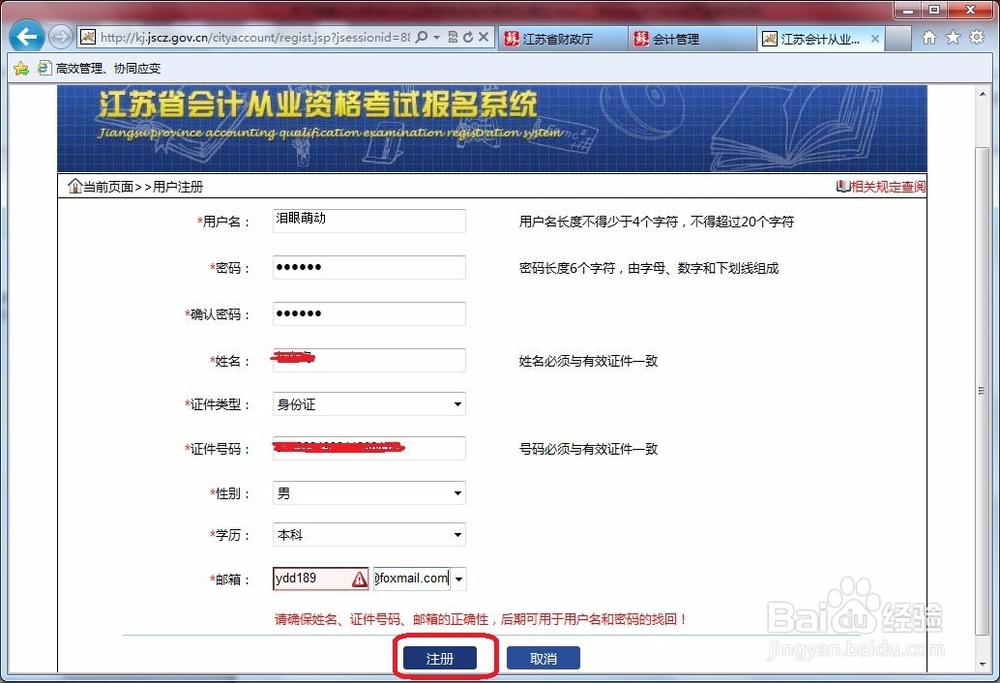Click the address bar URL field
This screenshot has width=1000, height=683.
(x=255, y=37)
